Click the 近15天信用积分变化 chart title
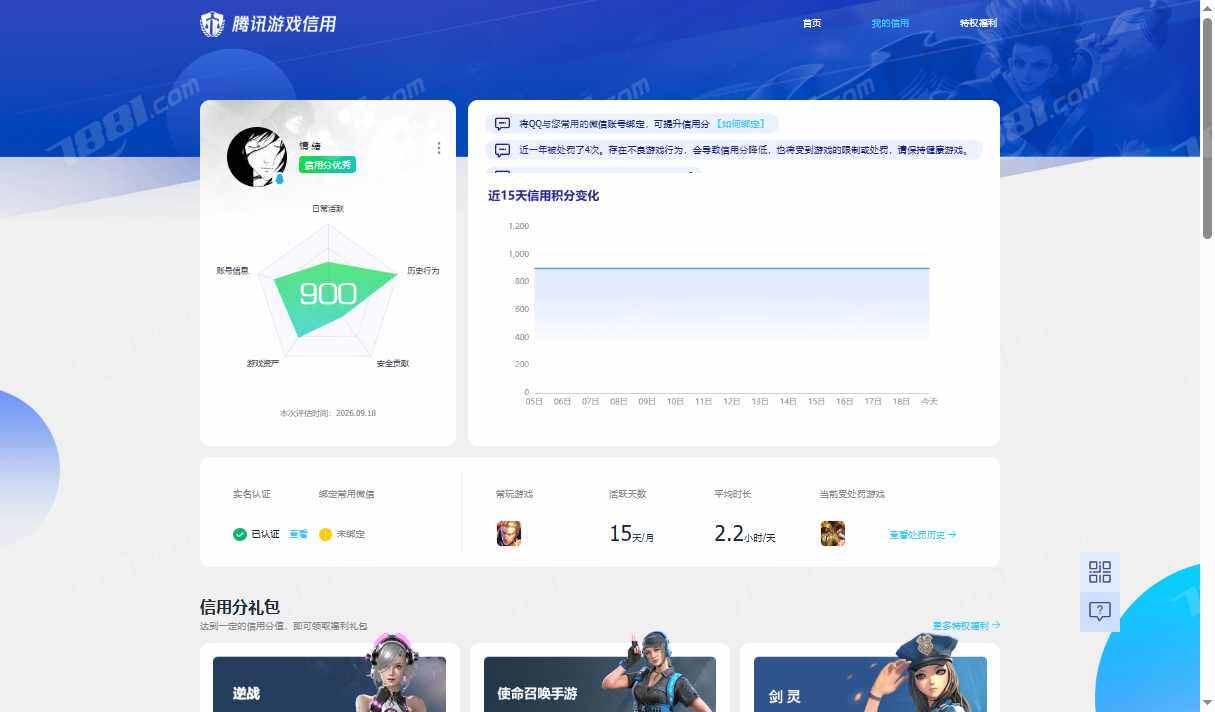This screenshot has height=712, width=1215. (x=543, y=196)
